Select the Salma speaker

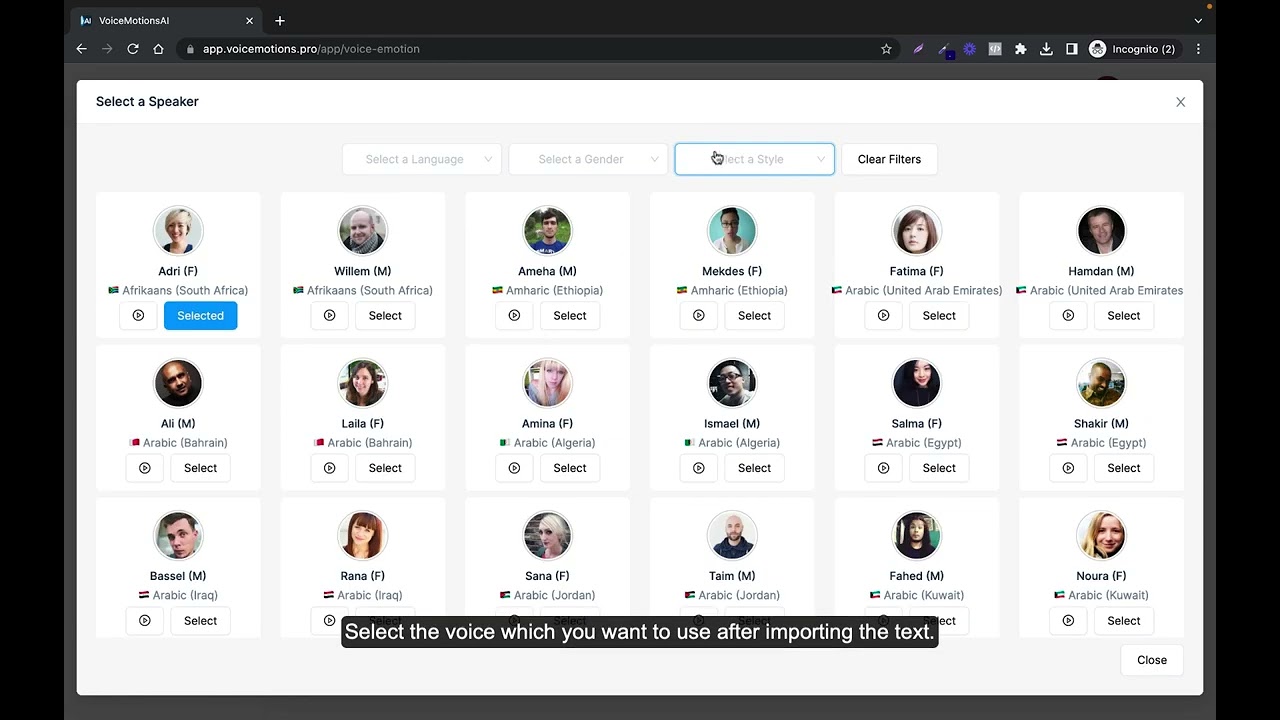939,468
